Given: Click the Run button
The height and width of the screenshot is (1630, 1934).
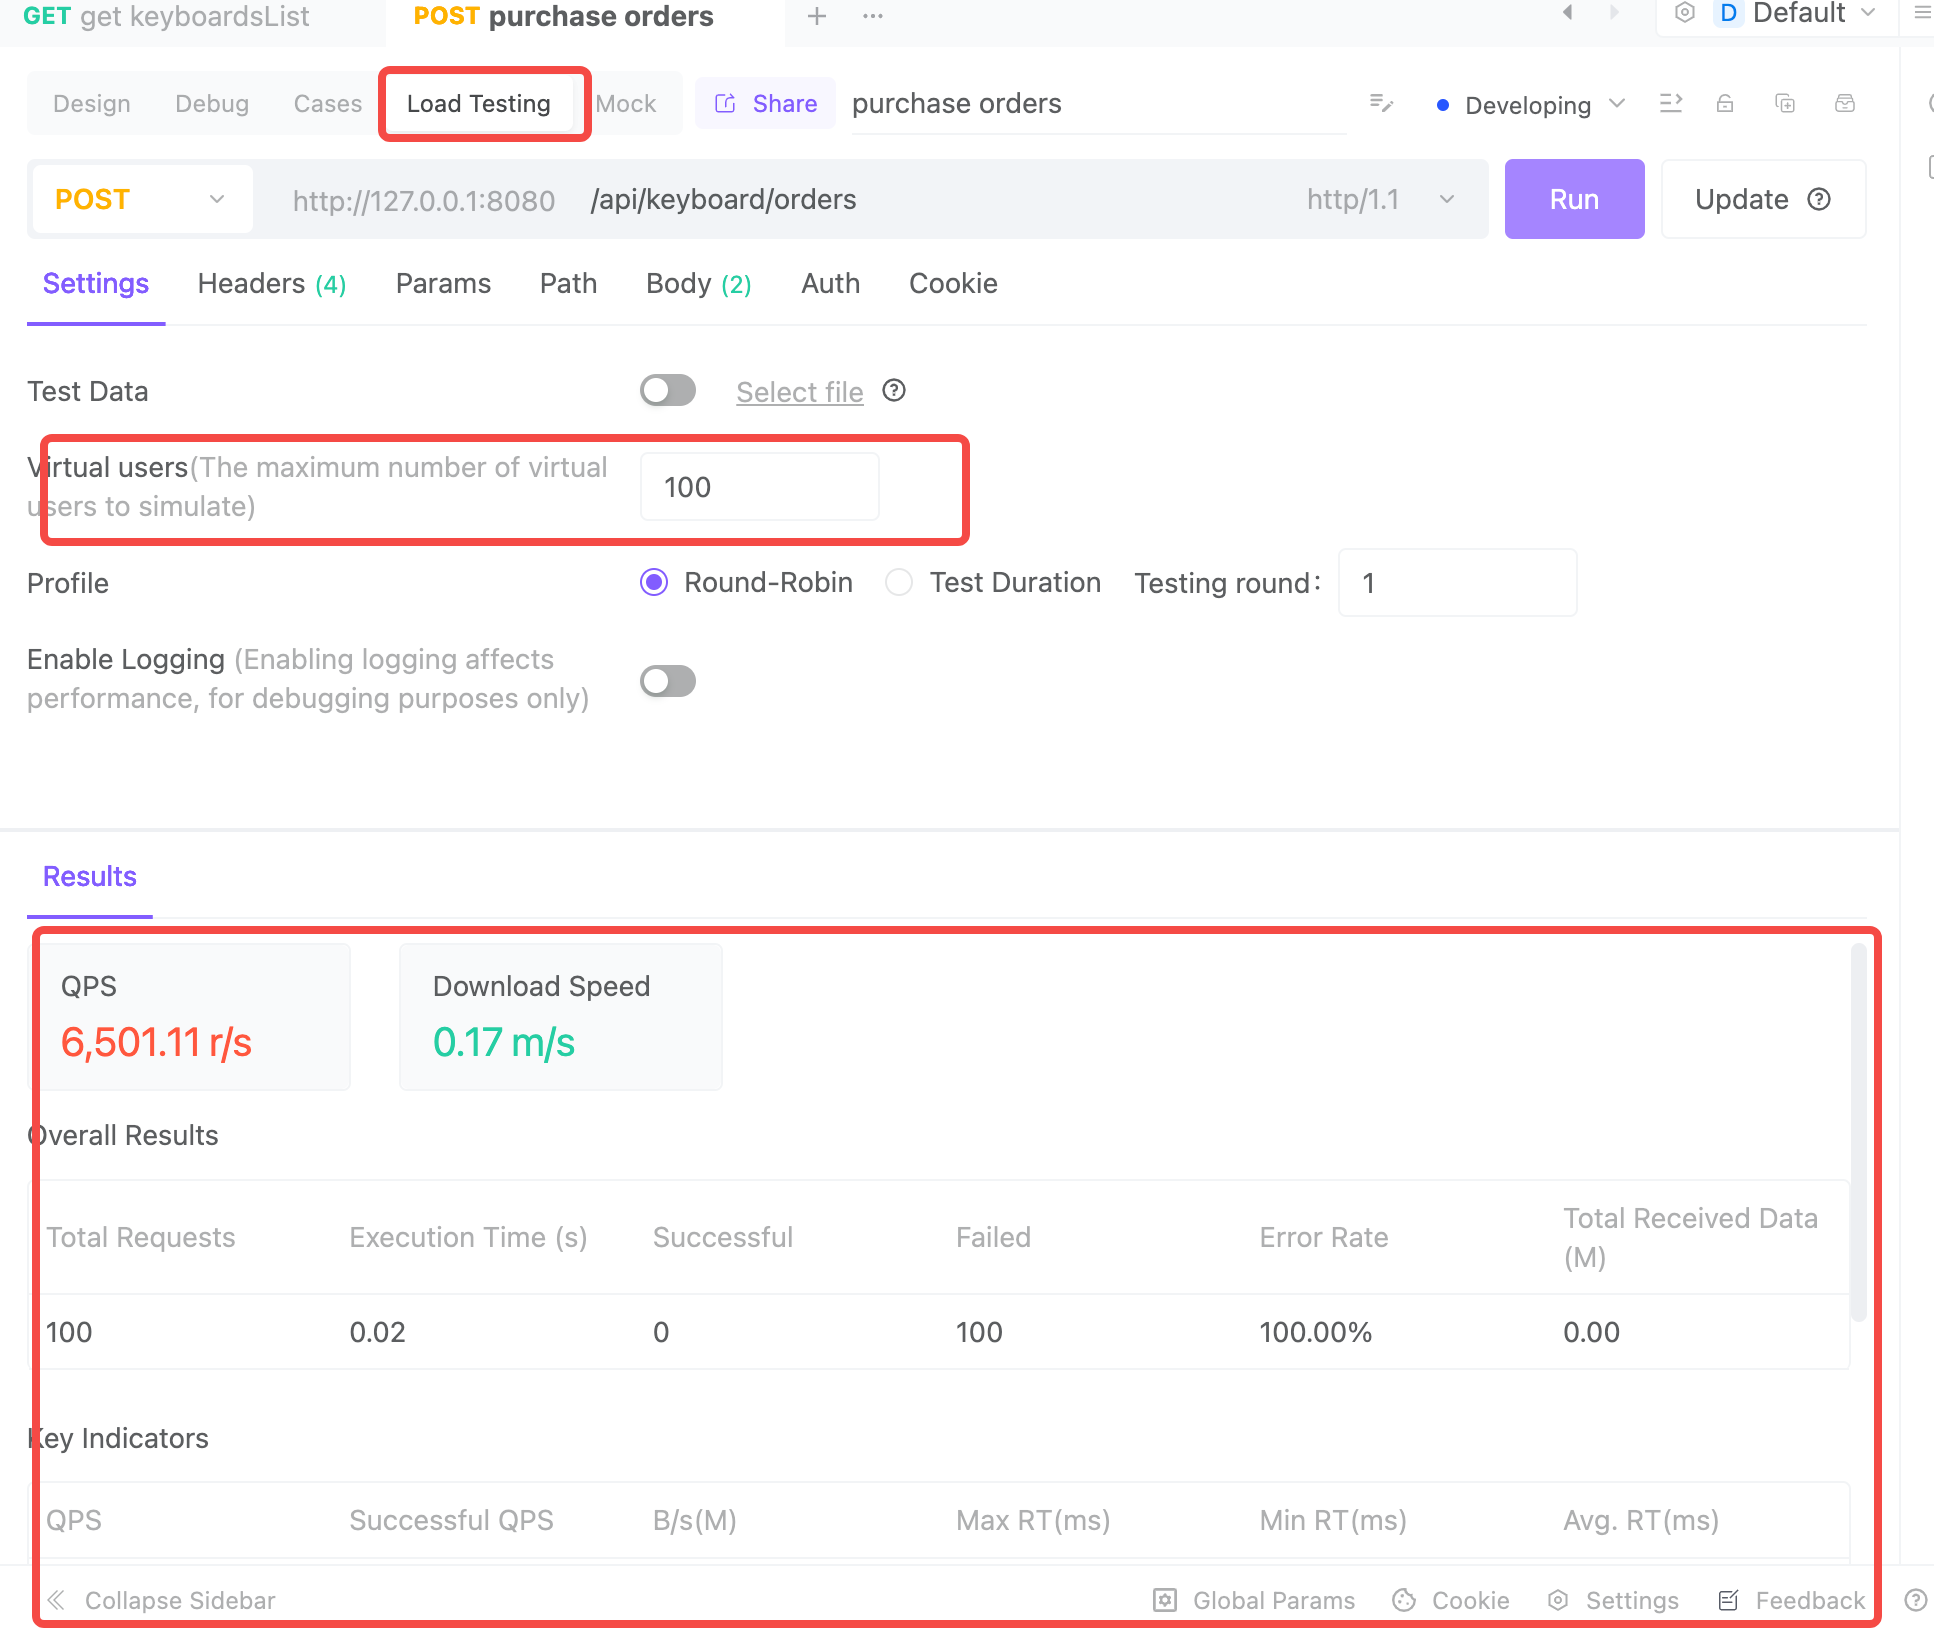Looking at the screenshot, I should (x=1574, y=199).
